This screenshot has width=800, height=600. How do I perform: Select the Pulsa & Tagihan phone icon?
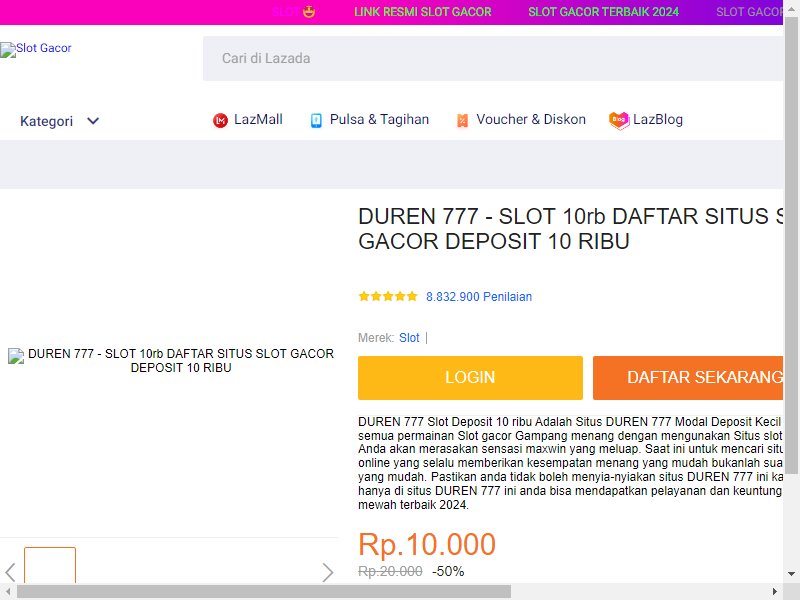pyautogui.click(x=316, y=120)
